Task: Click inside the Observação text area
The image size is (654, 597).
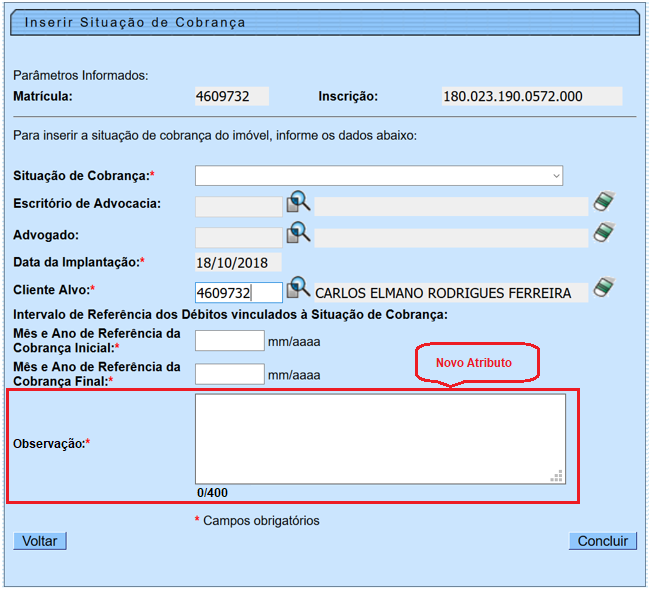Action: (380, 438)
